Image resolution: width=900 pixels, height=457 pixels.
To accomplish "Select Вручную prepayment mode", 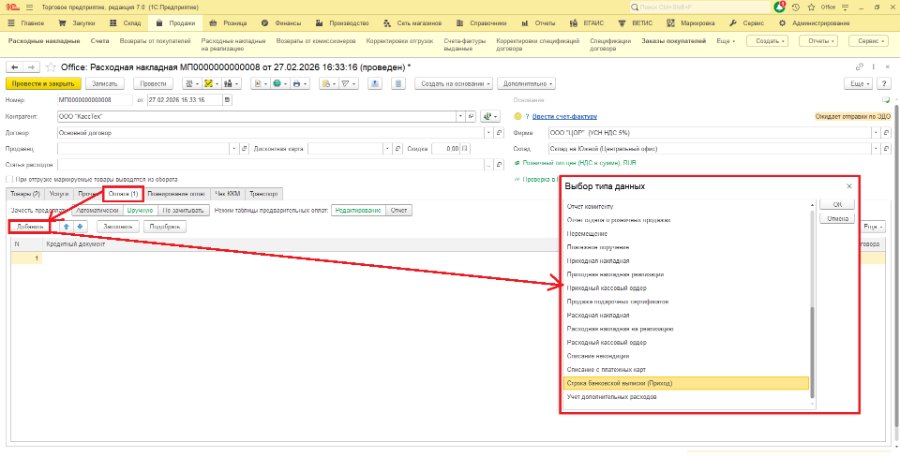I will tap(140, 210).
